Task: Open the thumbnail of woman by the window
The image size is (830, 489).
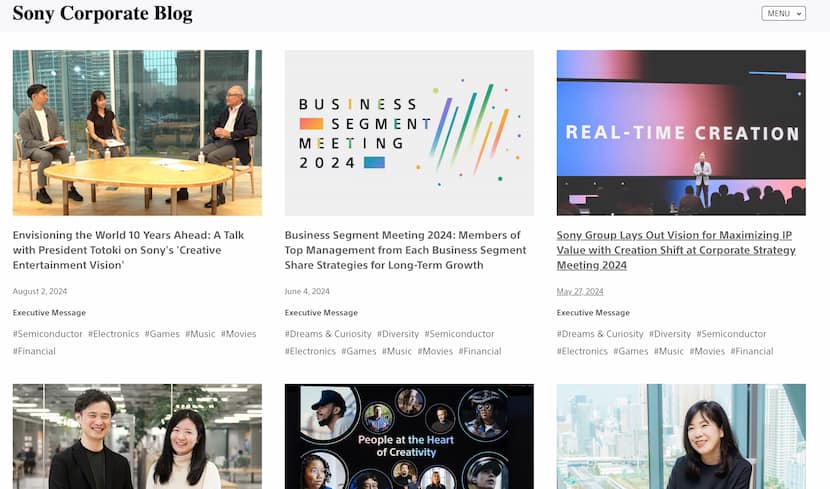Action: 681,437
